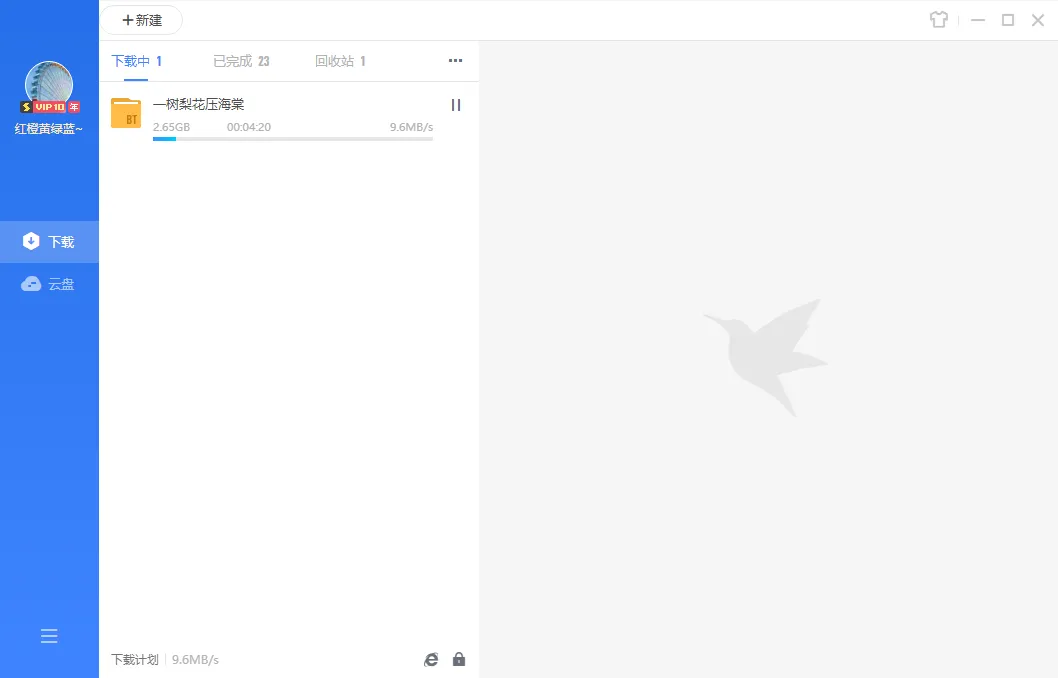Open 下载计划 in the status bar
Viewport: 1058px width, 678px height.
[134, 660]
